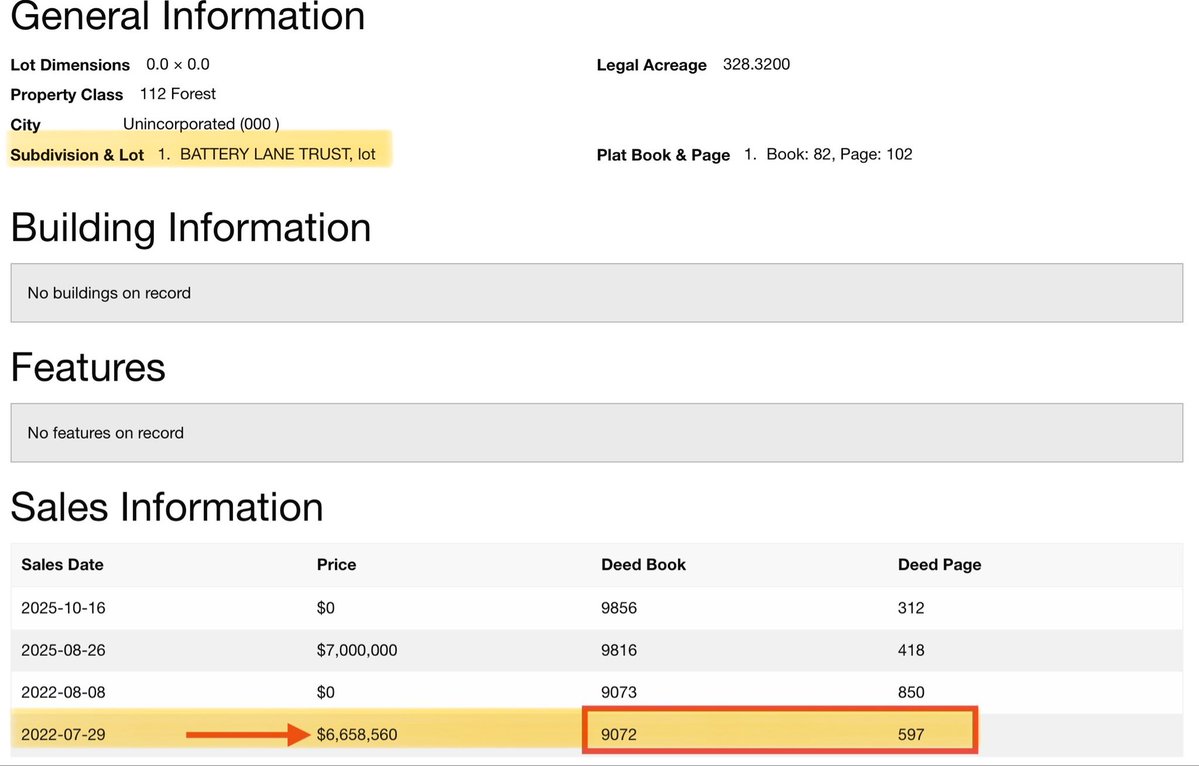Select the Unincorporated (000) city value

[201, 124]
